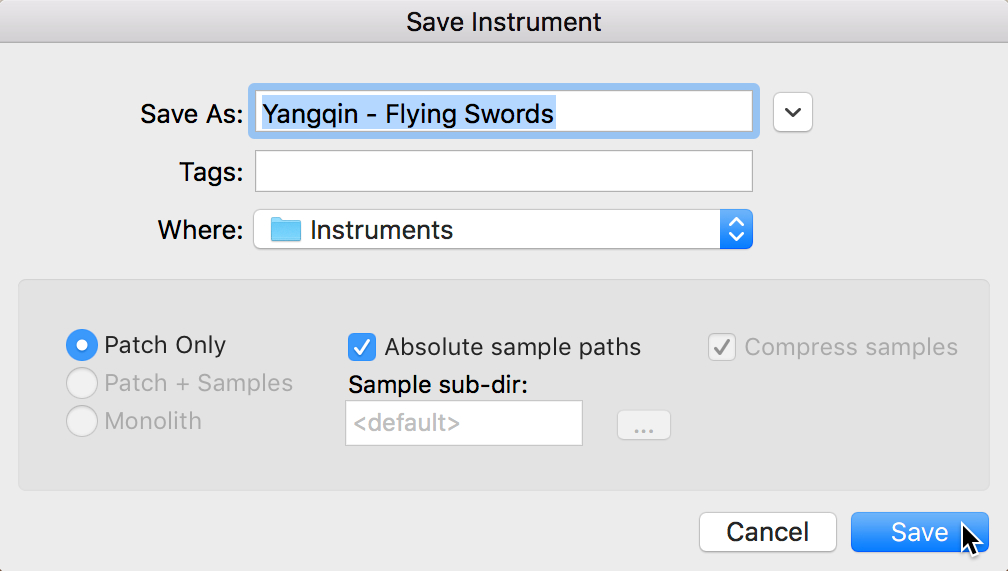Click the Absolute sample paths label
The height and width of the screenshot is (571, 1008).
point(512,347)
